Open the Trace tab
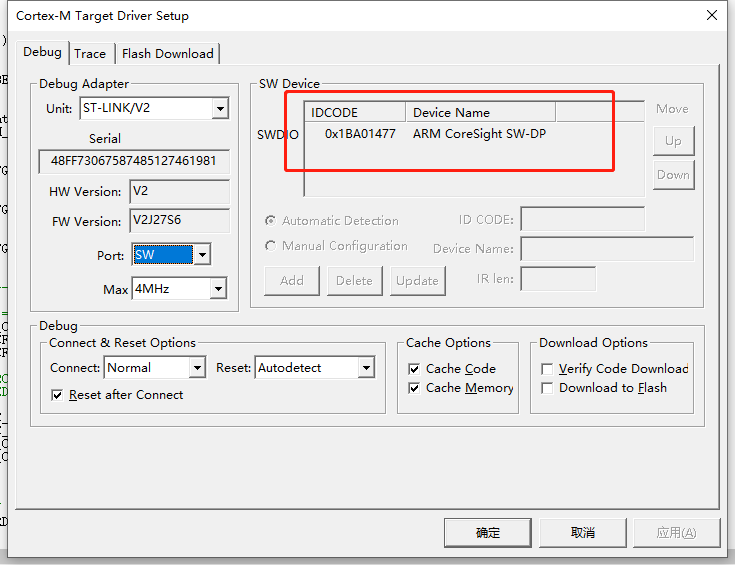 pos(90,54)
